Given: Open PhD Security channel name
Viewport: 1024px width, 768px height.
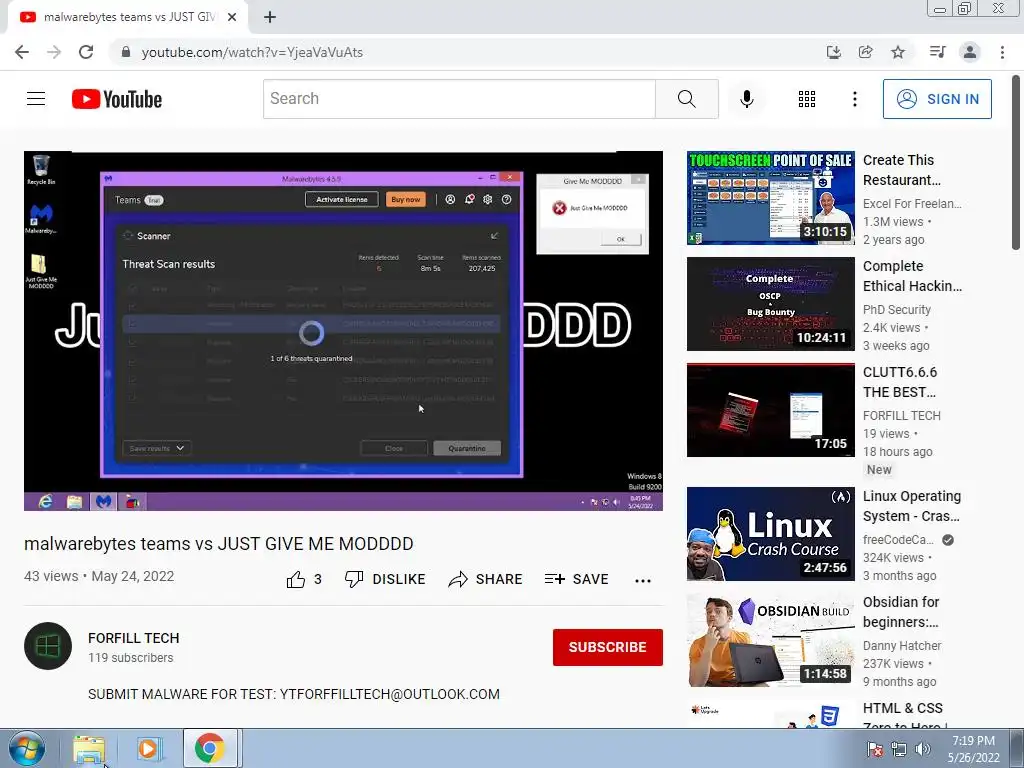Looking at the screenshot, I should pyautogui.click(x=897, y=310).
